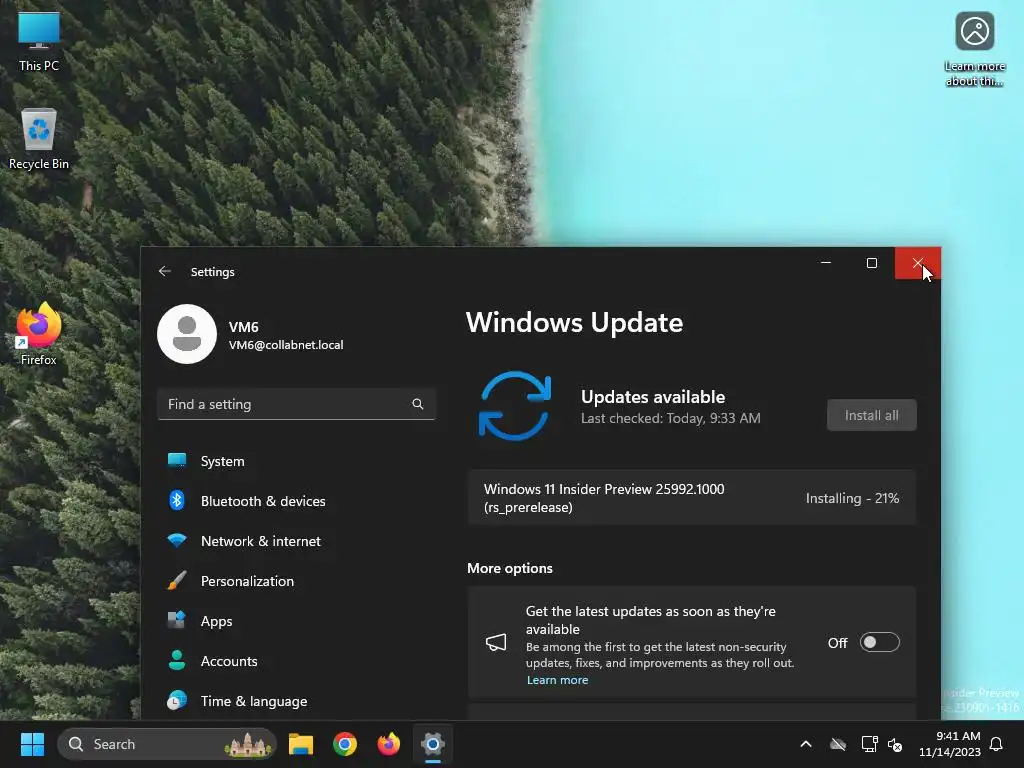This screenshot has height=768, width=1024.
Task: Maximize the Settings window
Action: 872,263
